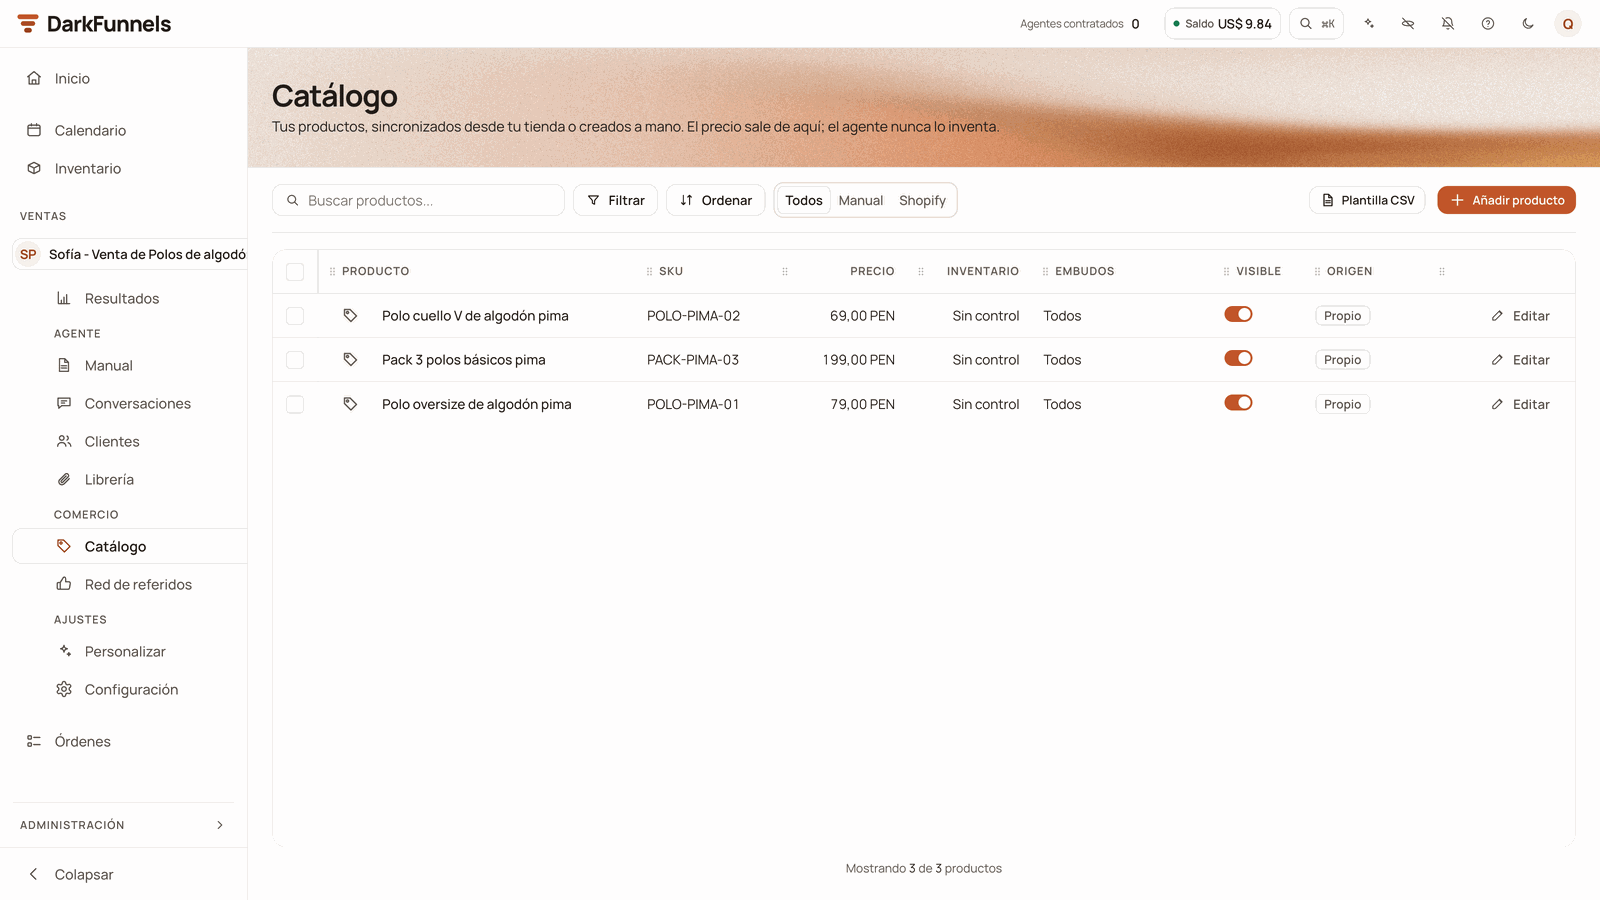Check the select-all header checkbox
Viewport: 1600px width, 900px height.
coord(295,272)
